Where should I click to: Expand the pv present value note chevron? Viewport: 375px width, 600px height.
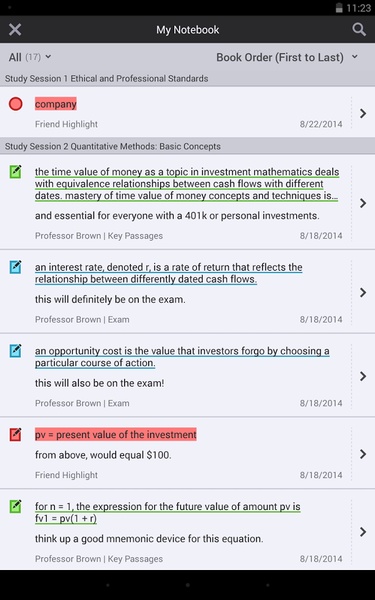point(363,454)
